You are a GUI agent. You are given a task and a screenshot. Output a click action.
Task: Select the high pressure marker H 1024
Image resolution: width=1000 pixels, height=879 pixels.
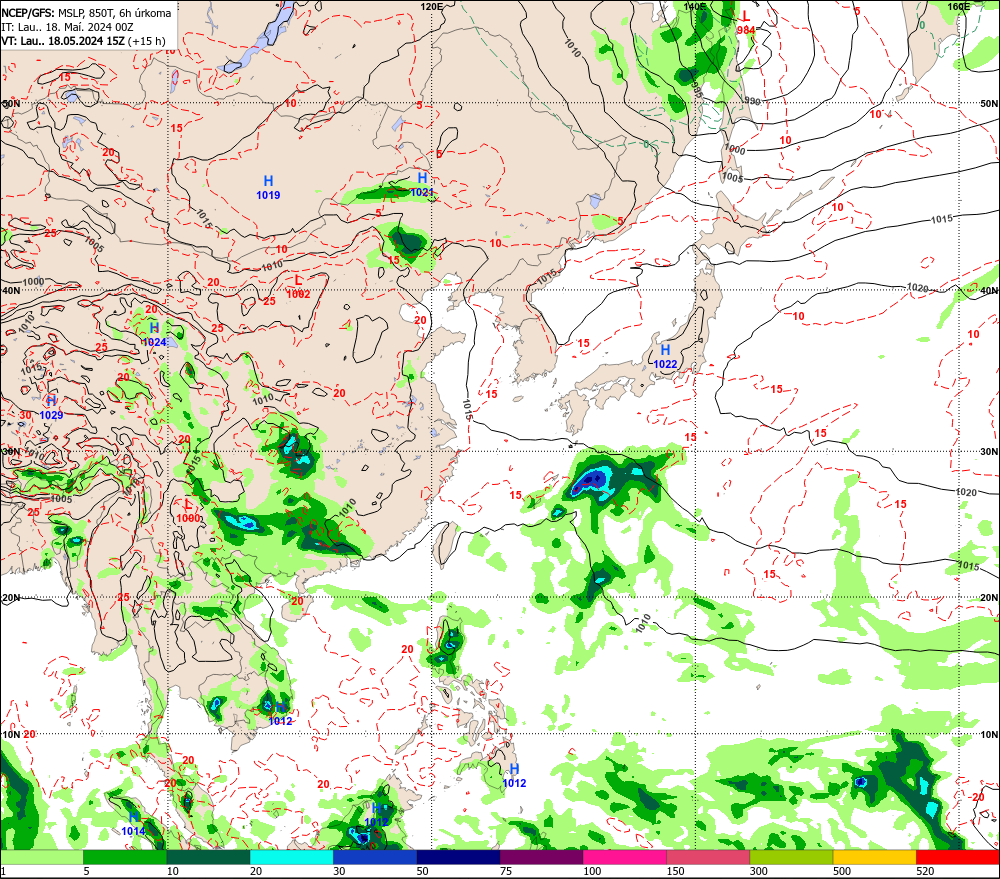pyautogui.click(x=154, y=335)
